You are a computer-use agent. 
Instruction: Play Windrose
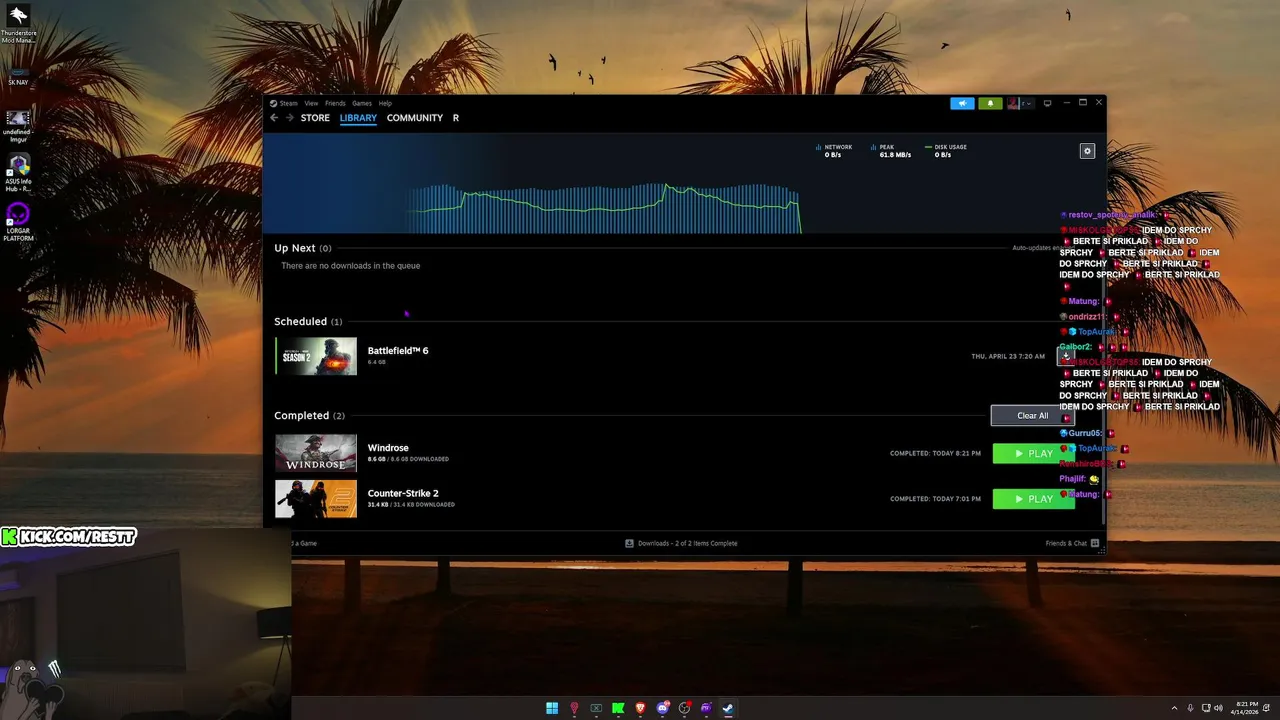point(1034,454)
